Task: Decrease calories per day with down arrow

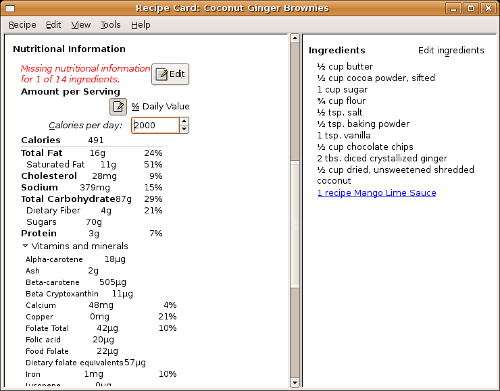Action: point(184,129)
